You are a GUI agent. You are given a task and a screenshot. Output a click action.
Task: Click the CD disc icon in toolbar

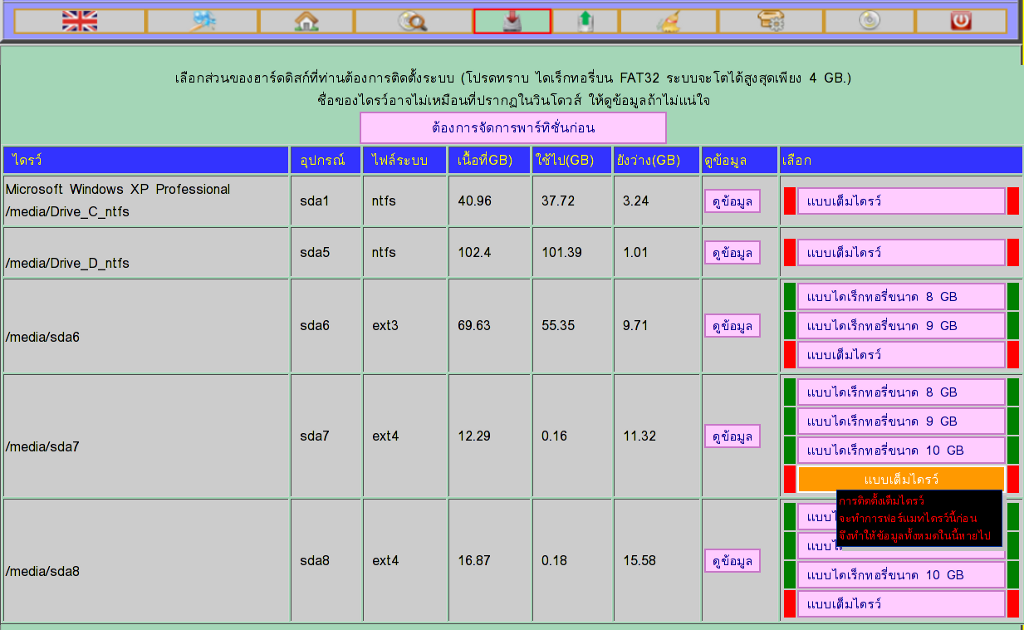[x=870, y=21]
